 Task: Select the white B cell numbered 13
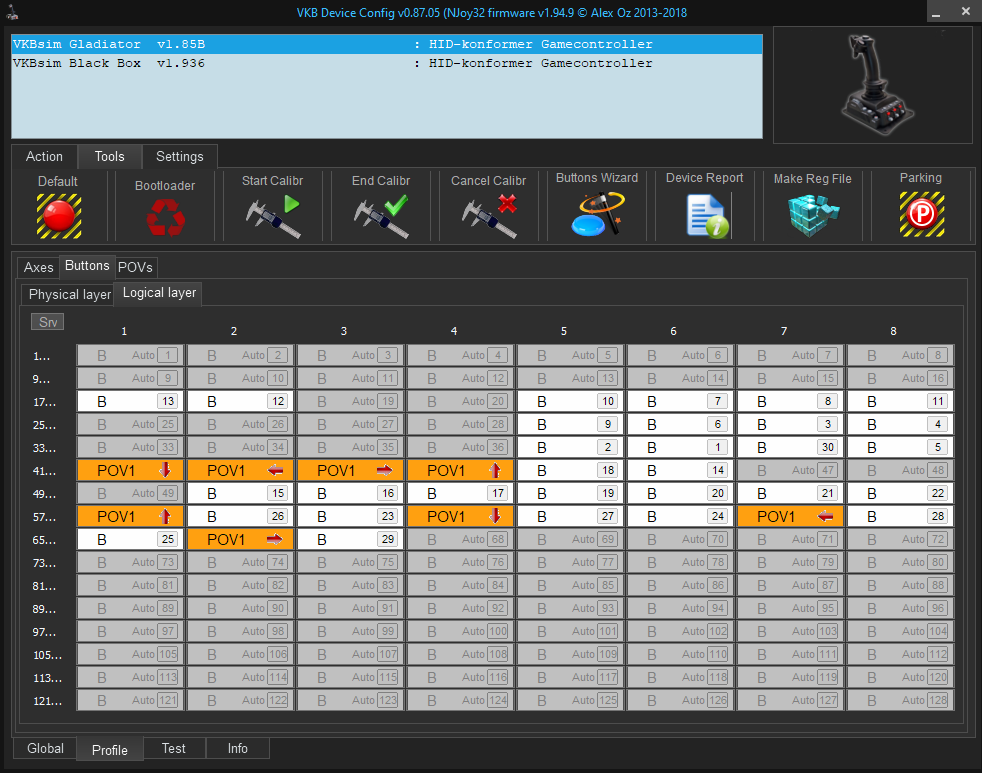coord(130,401)
